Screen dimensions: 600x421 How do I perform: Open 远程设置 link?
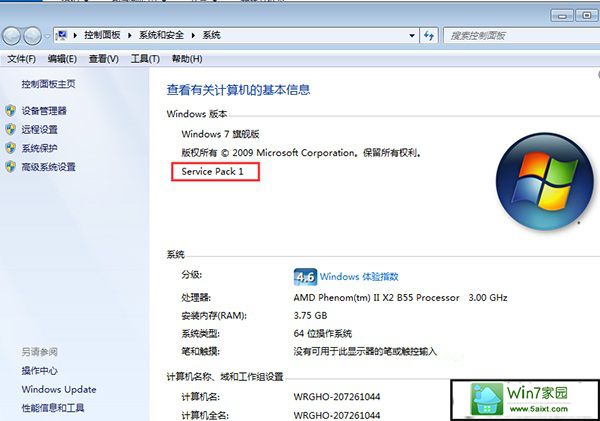39,129
